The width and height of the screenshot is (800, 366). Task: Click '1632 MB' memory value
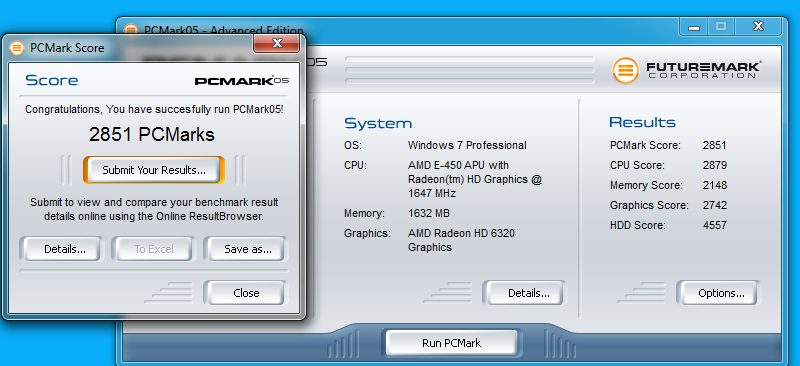point(429,213)
